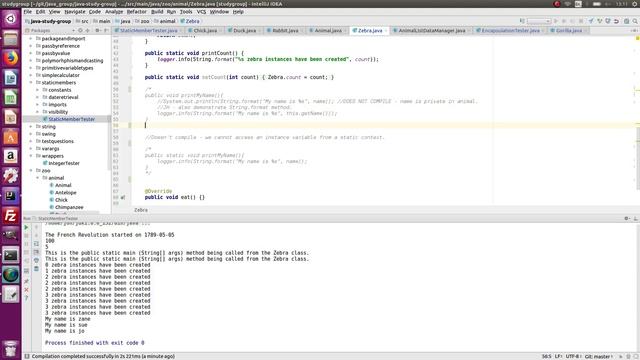This screenshot has width=640, height=360.
Task: Click the red Close X in Run panel
Action: 27,290
